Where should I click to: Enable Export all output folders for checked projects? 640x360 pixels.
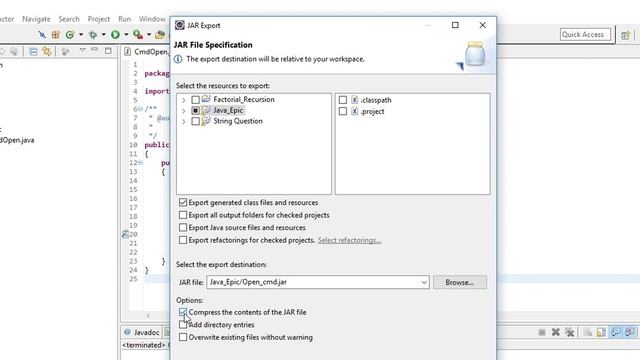[x=183, y=215]
